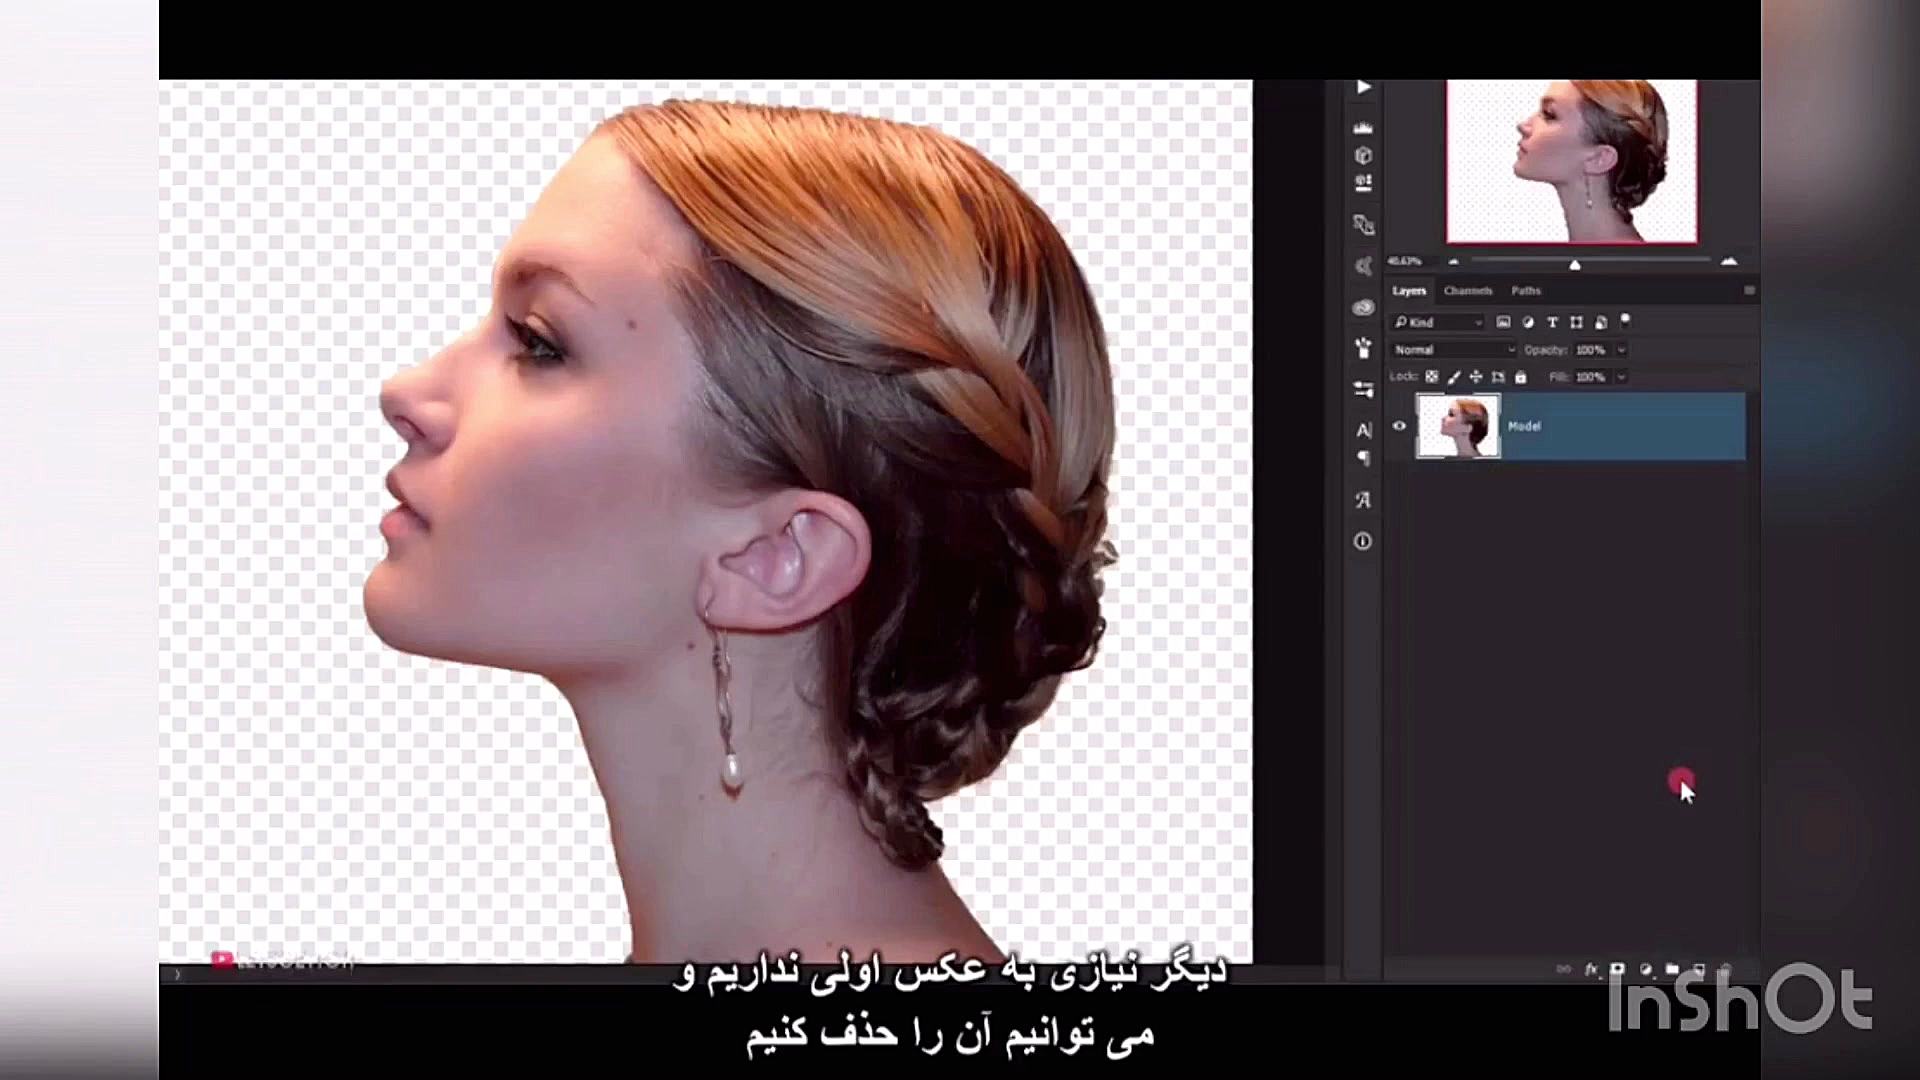Open the Kind filter type dropdown
Image resolution: width=1920 pixels, height=1080 pixels.
pyautogui.click(x=1438, y=322)
